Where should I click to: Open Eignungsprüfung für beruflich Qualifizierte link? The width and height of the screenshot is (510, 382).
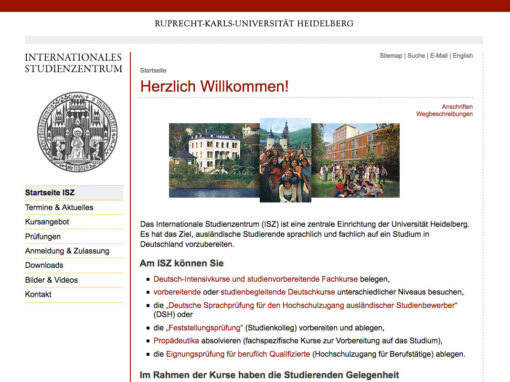point(238,354)
